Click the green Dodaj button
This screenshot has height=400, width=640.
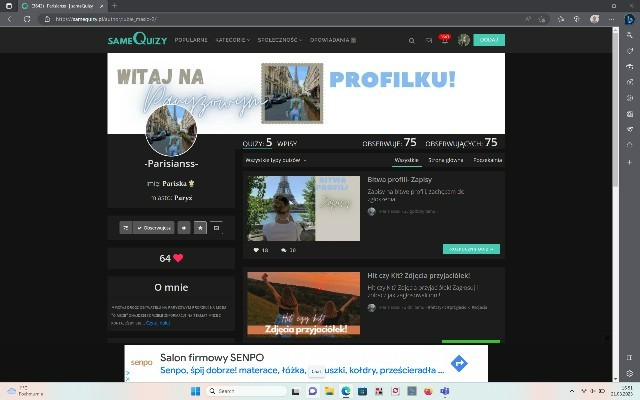[x=489, y=40]
